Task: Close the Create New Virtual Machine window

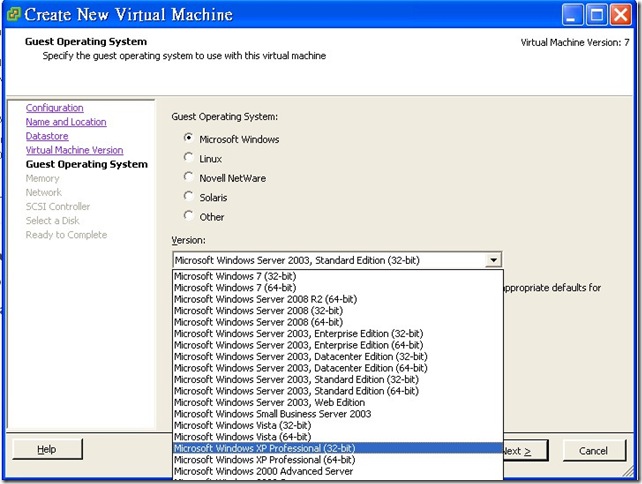Action: (621, 15)
